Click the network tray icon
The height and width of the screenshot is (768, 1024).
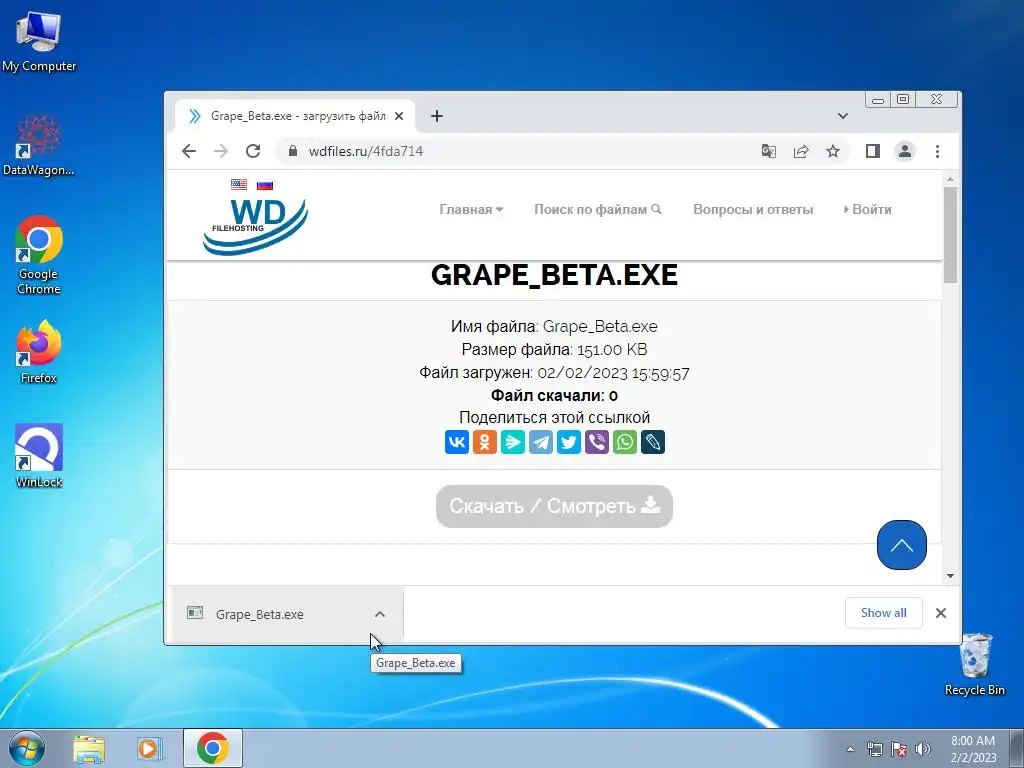point(874,749)
